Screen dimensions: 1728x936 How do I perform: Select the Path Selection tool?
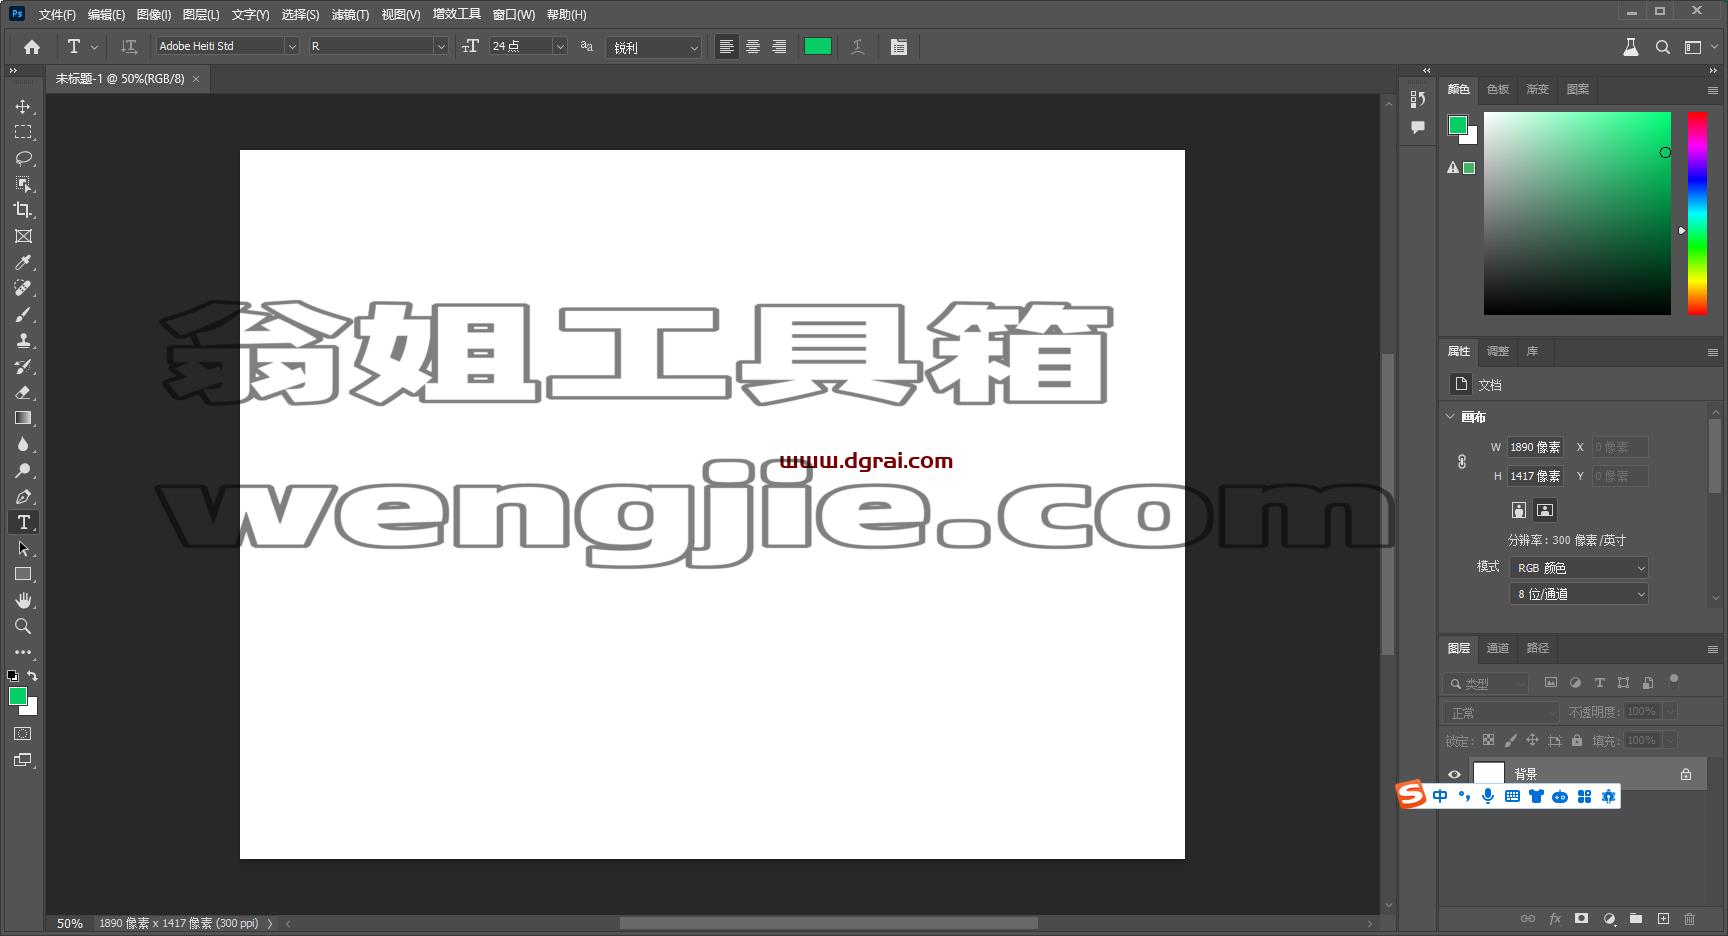point(23,548)
